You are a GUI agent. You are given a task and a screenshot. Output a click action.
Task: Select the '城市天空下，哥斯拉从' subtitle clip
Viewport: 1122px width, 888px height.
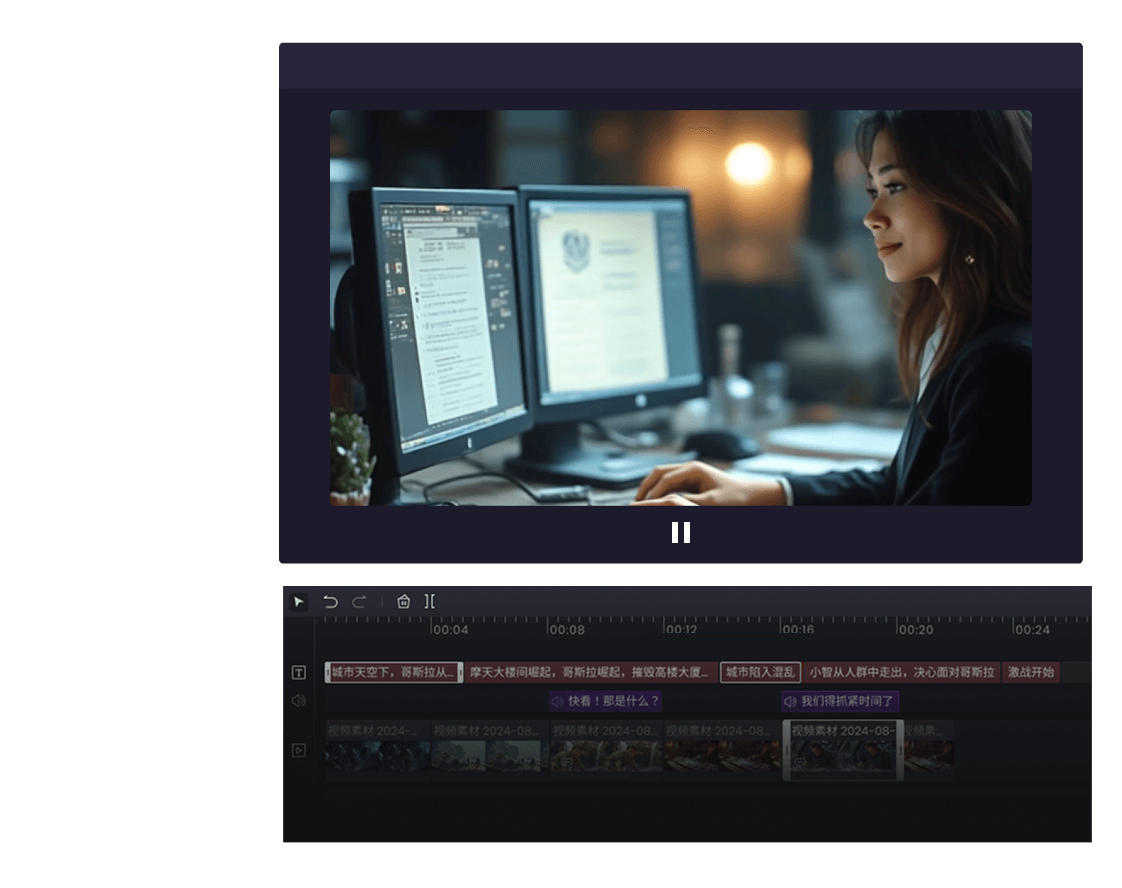(393, 673)
